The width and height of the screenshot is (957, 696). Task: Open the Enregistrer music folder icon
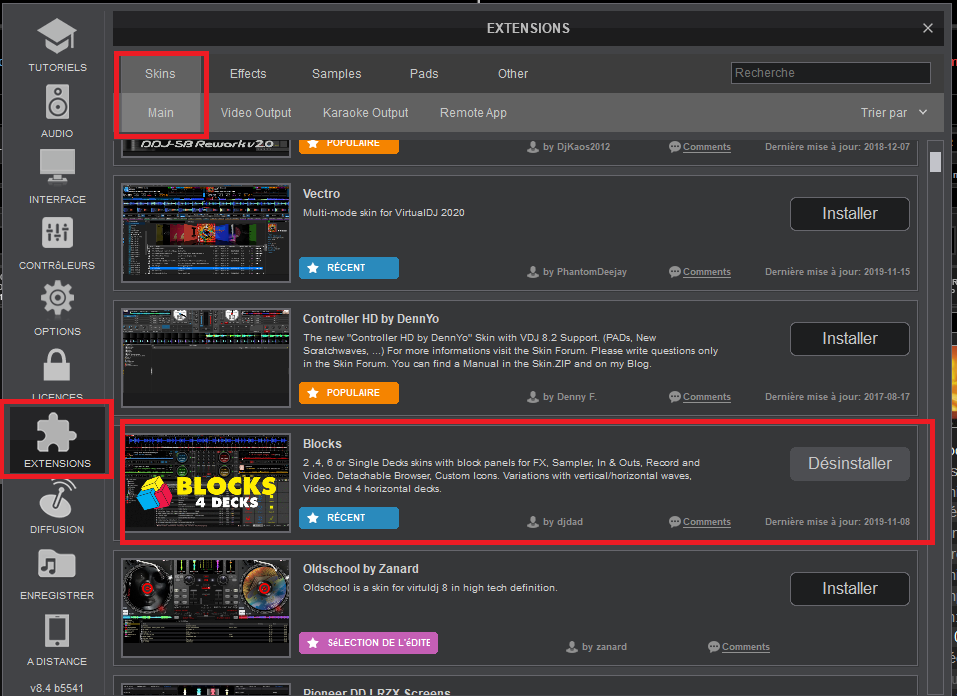pos(57,568)
